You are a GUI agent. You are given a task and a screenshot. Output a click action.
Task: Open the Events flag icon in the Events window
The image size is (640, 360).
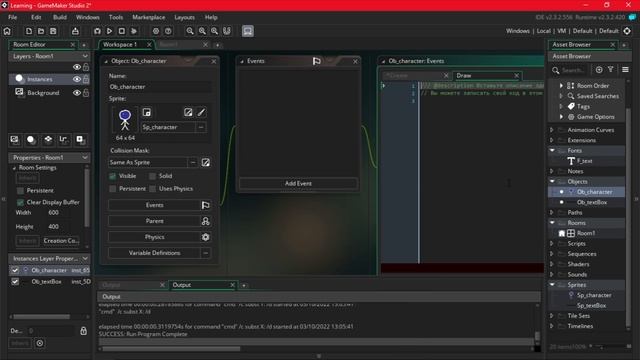316,61
